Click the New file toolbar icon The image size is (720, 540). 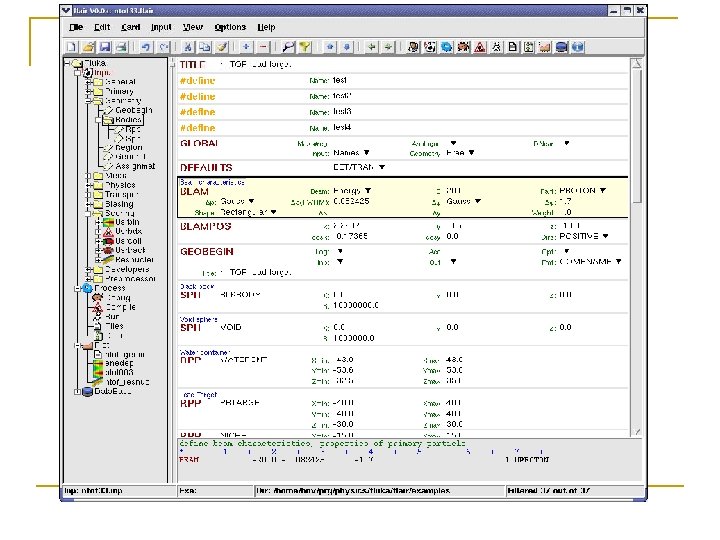[x=73, y=46]
